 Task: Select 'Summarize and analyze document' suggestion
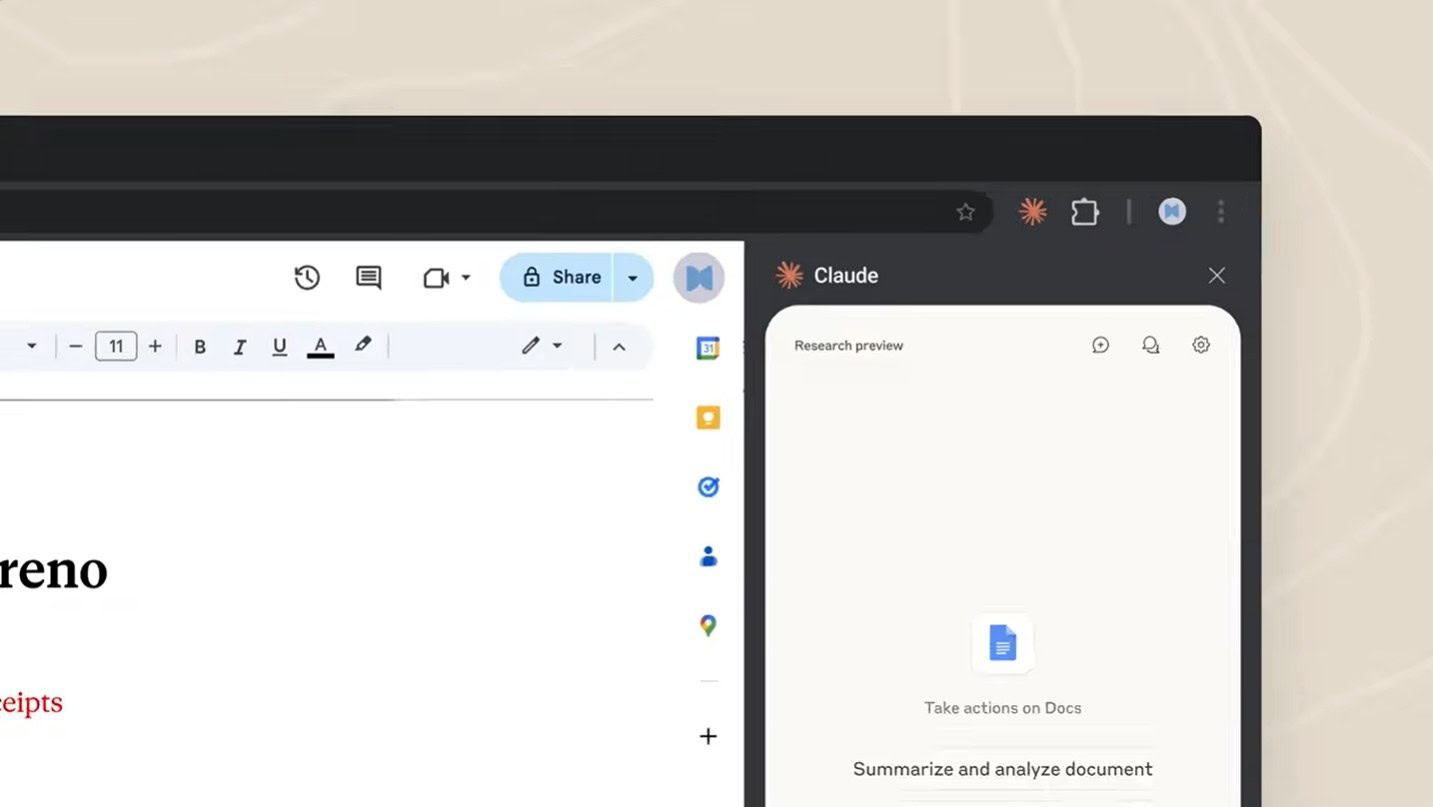pyautogui.click(x=1002, y=769)
